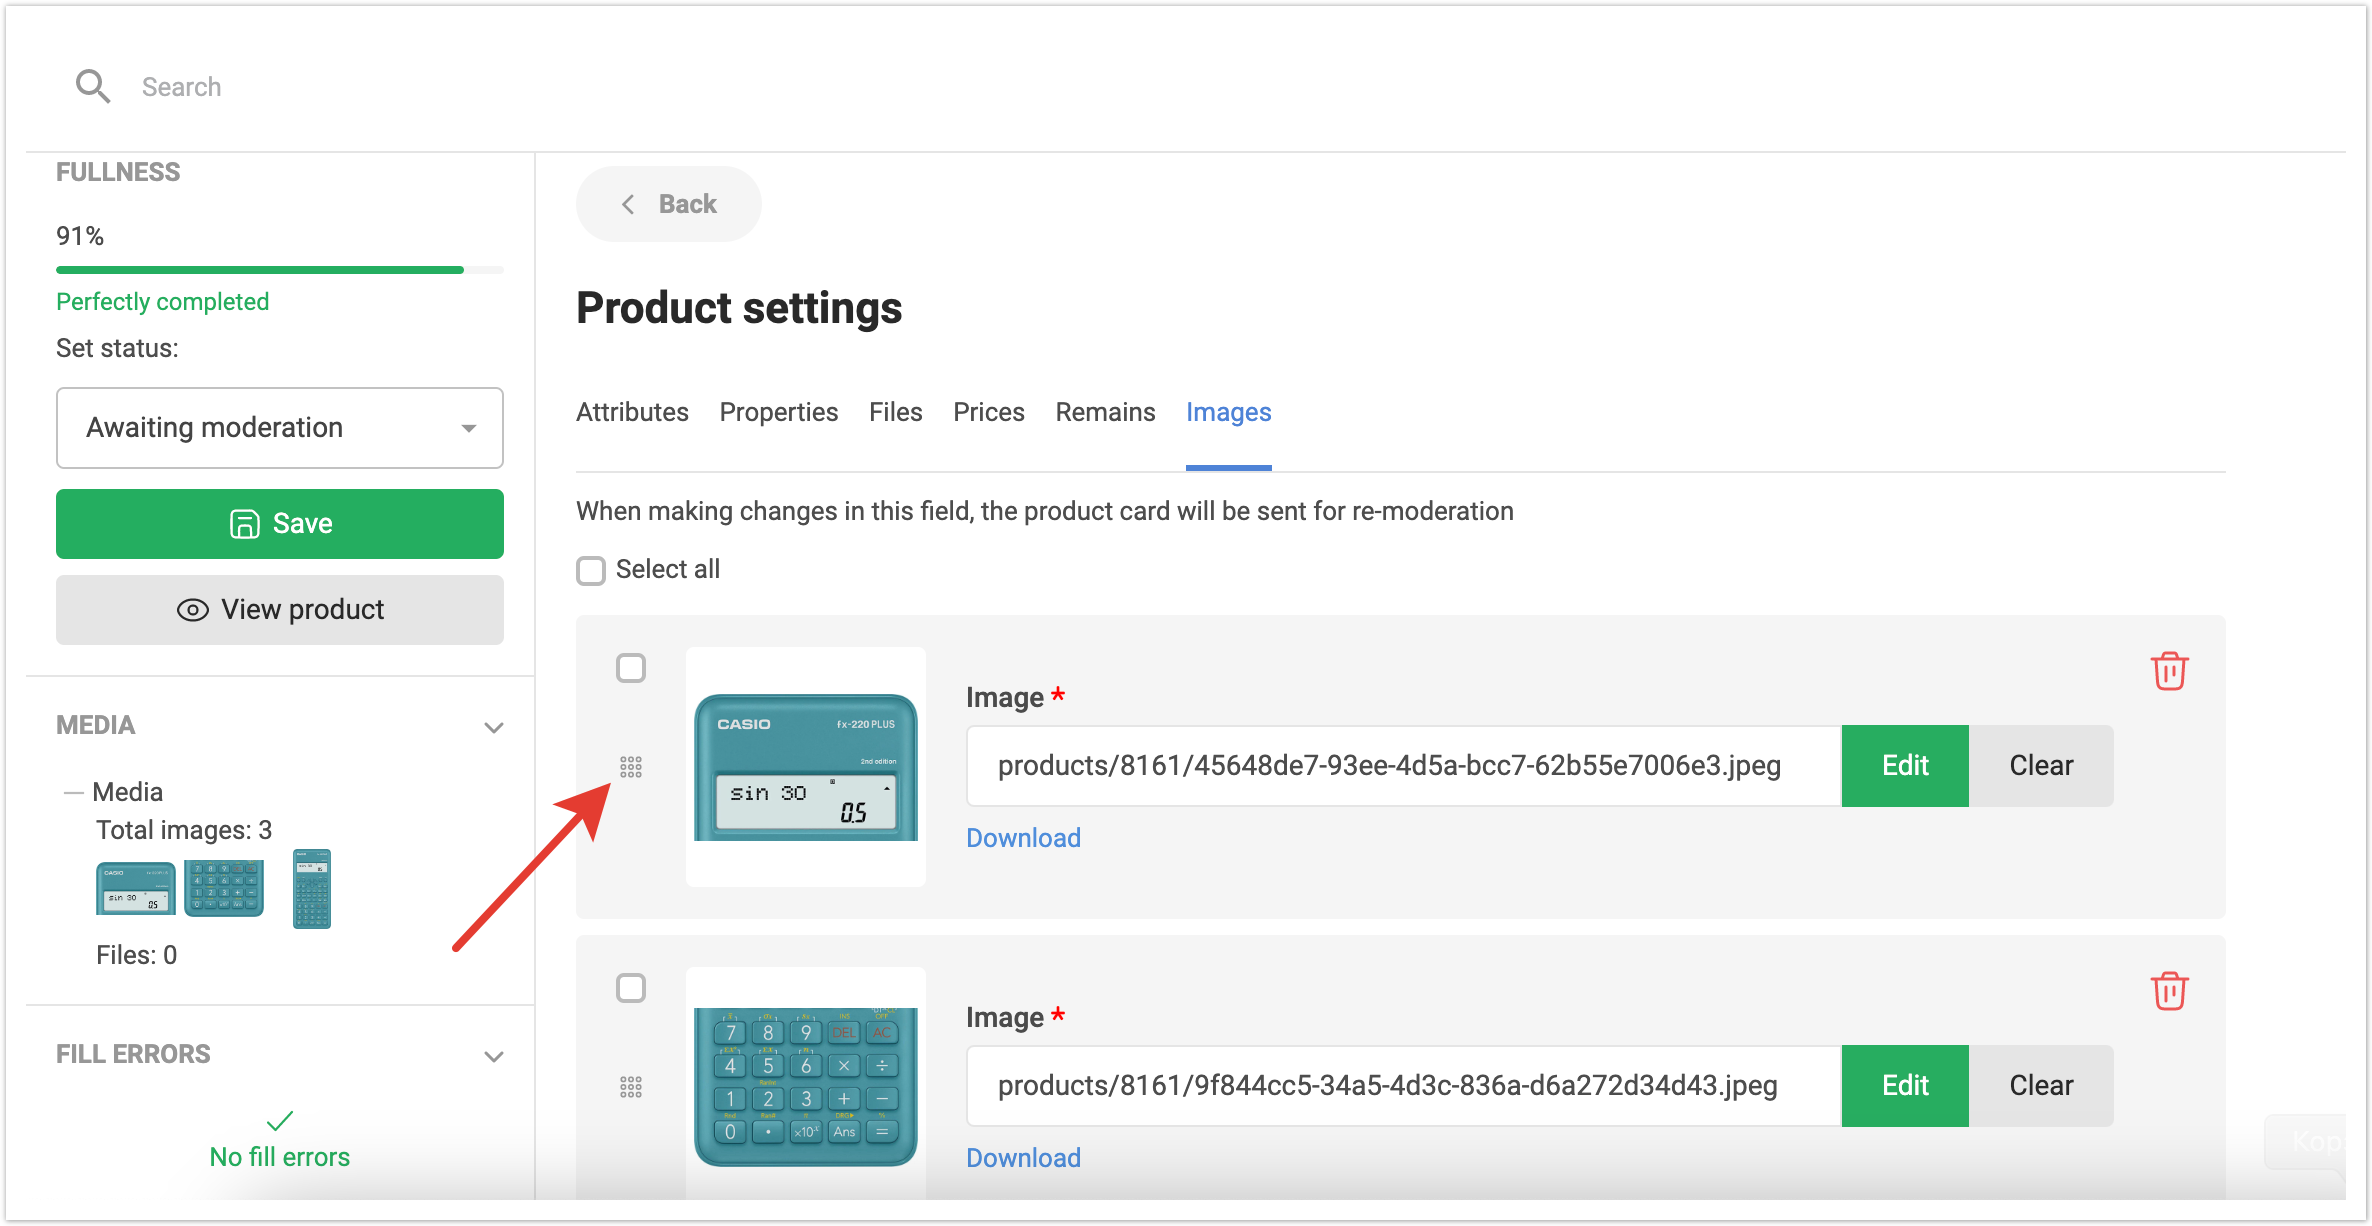2372x1226 pixels.
Task: Click the Save floppy disk icon
Action: (x=245, y=524)
